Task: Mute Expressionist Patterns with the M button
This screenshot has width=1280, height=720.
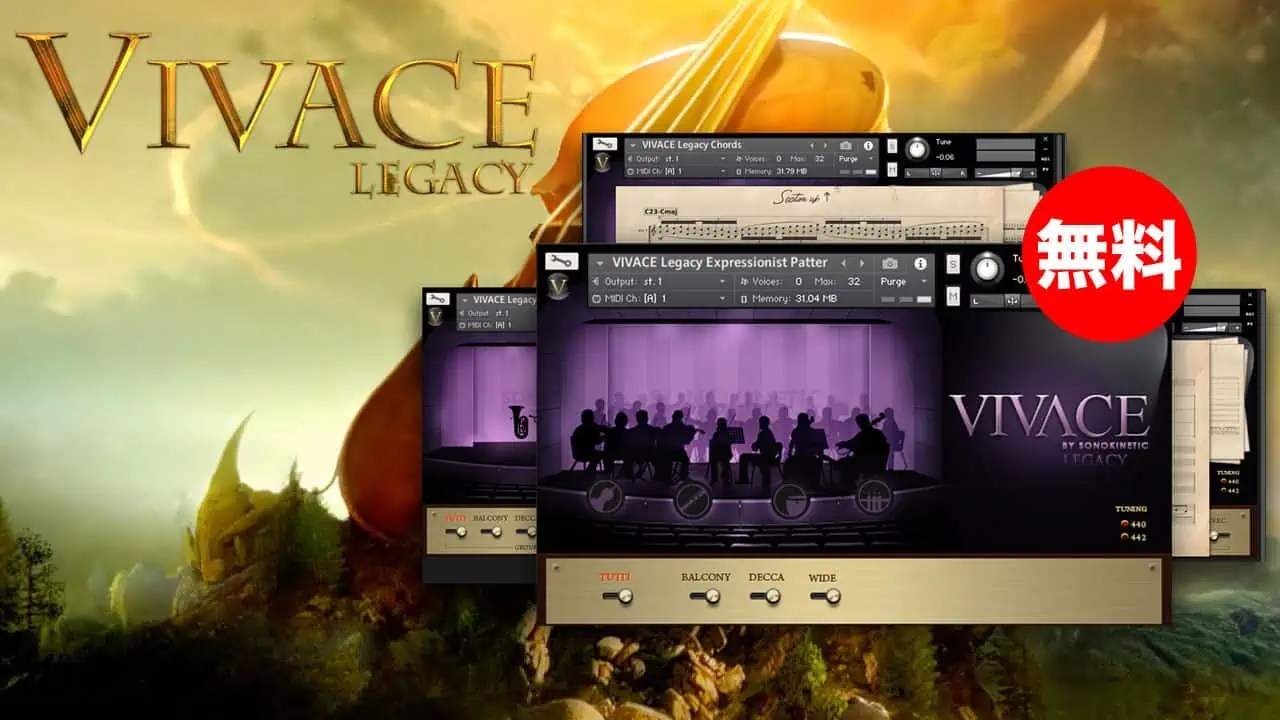Action: pyautogui.click(x=953, y=297)
